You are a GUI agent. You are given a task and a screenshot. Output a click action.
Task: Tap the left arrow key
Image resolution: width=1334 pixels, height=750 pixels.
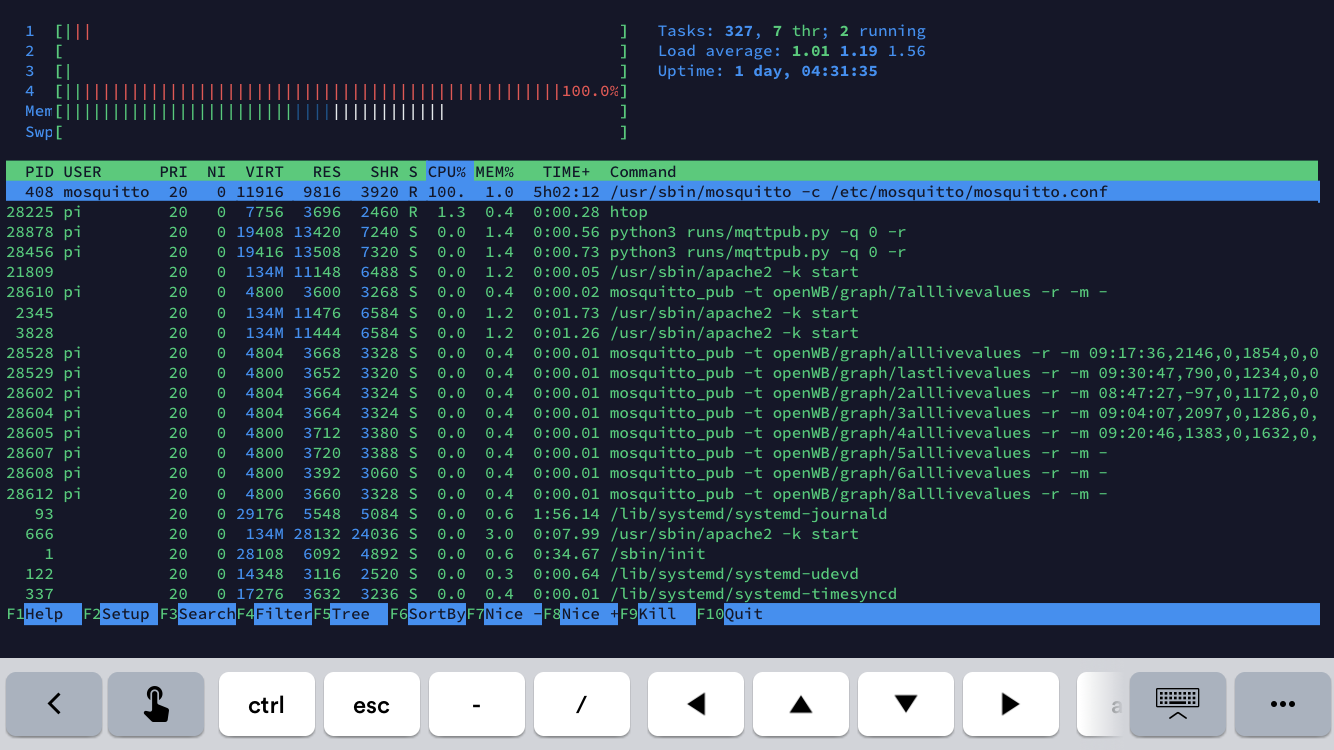point(696,704)
